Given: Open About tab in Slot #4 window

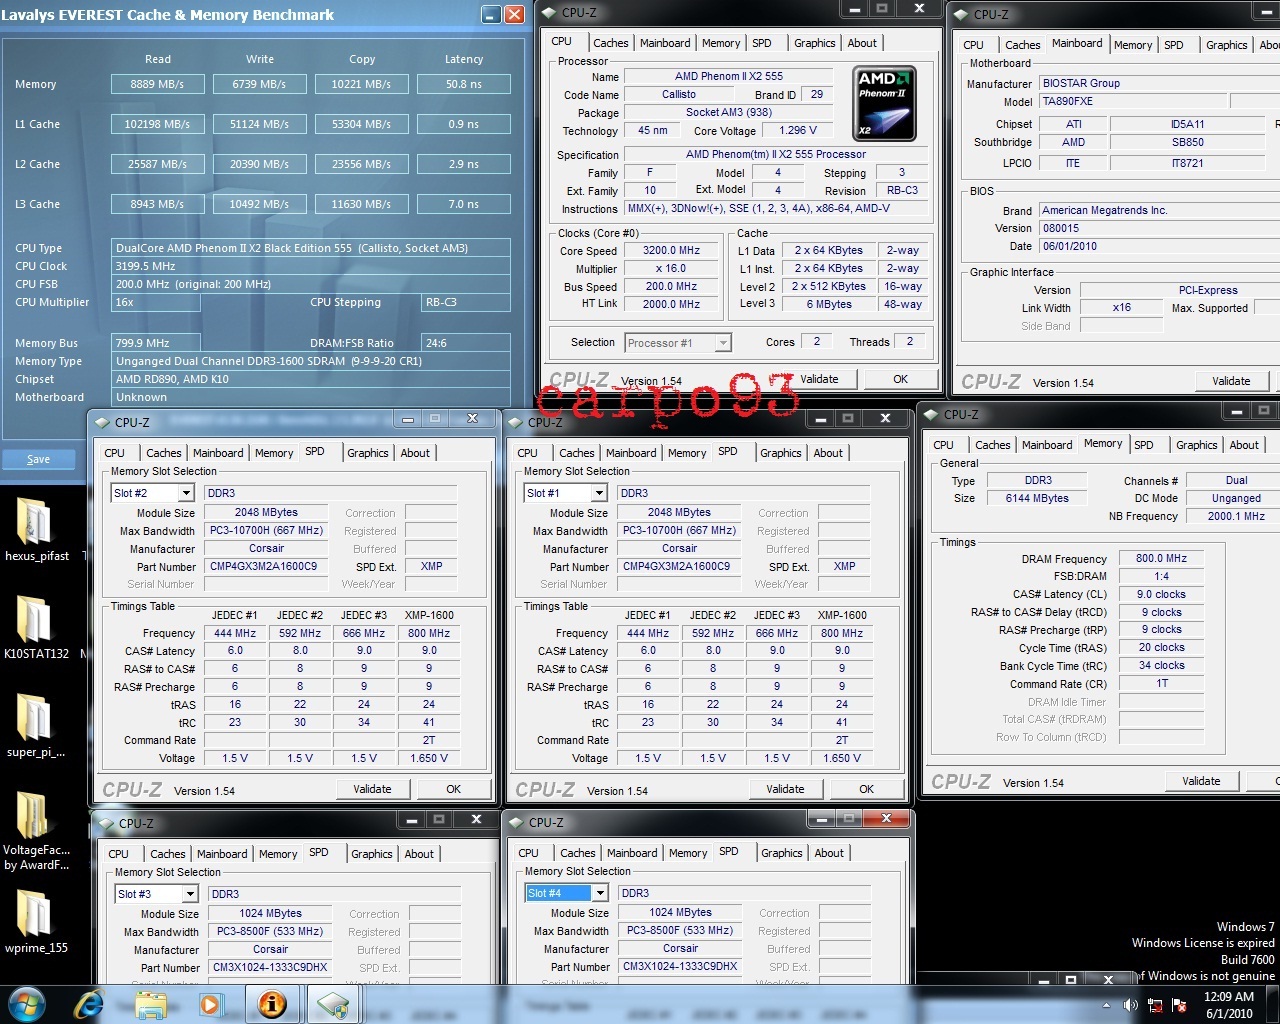Looking at the screenshot, I should click(829, 853).
